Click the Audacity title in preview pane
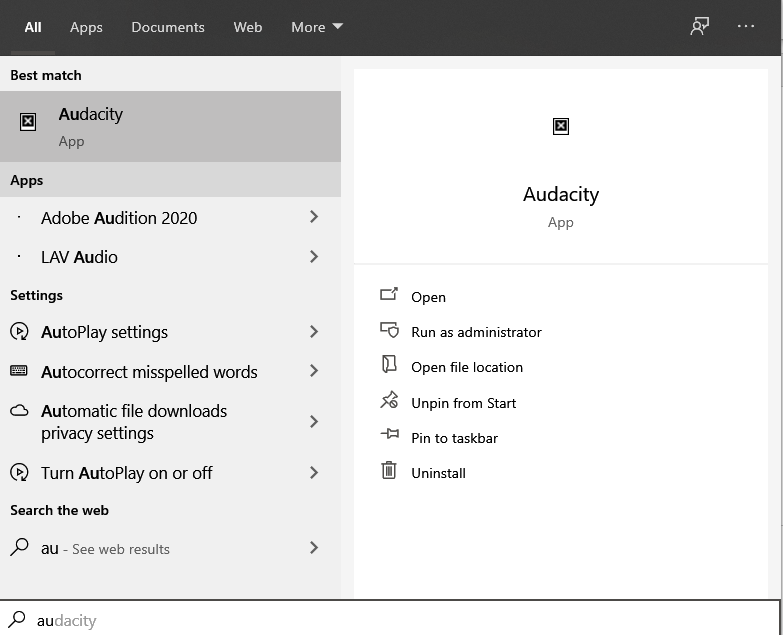 [x=561, y=194]
